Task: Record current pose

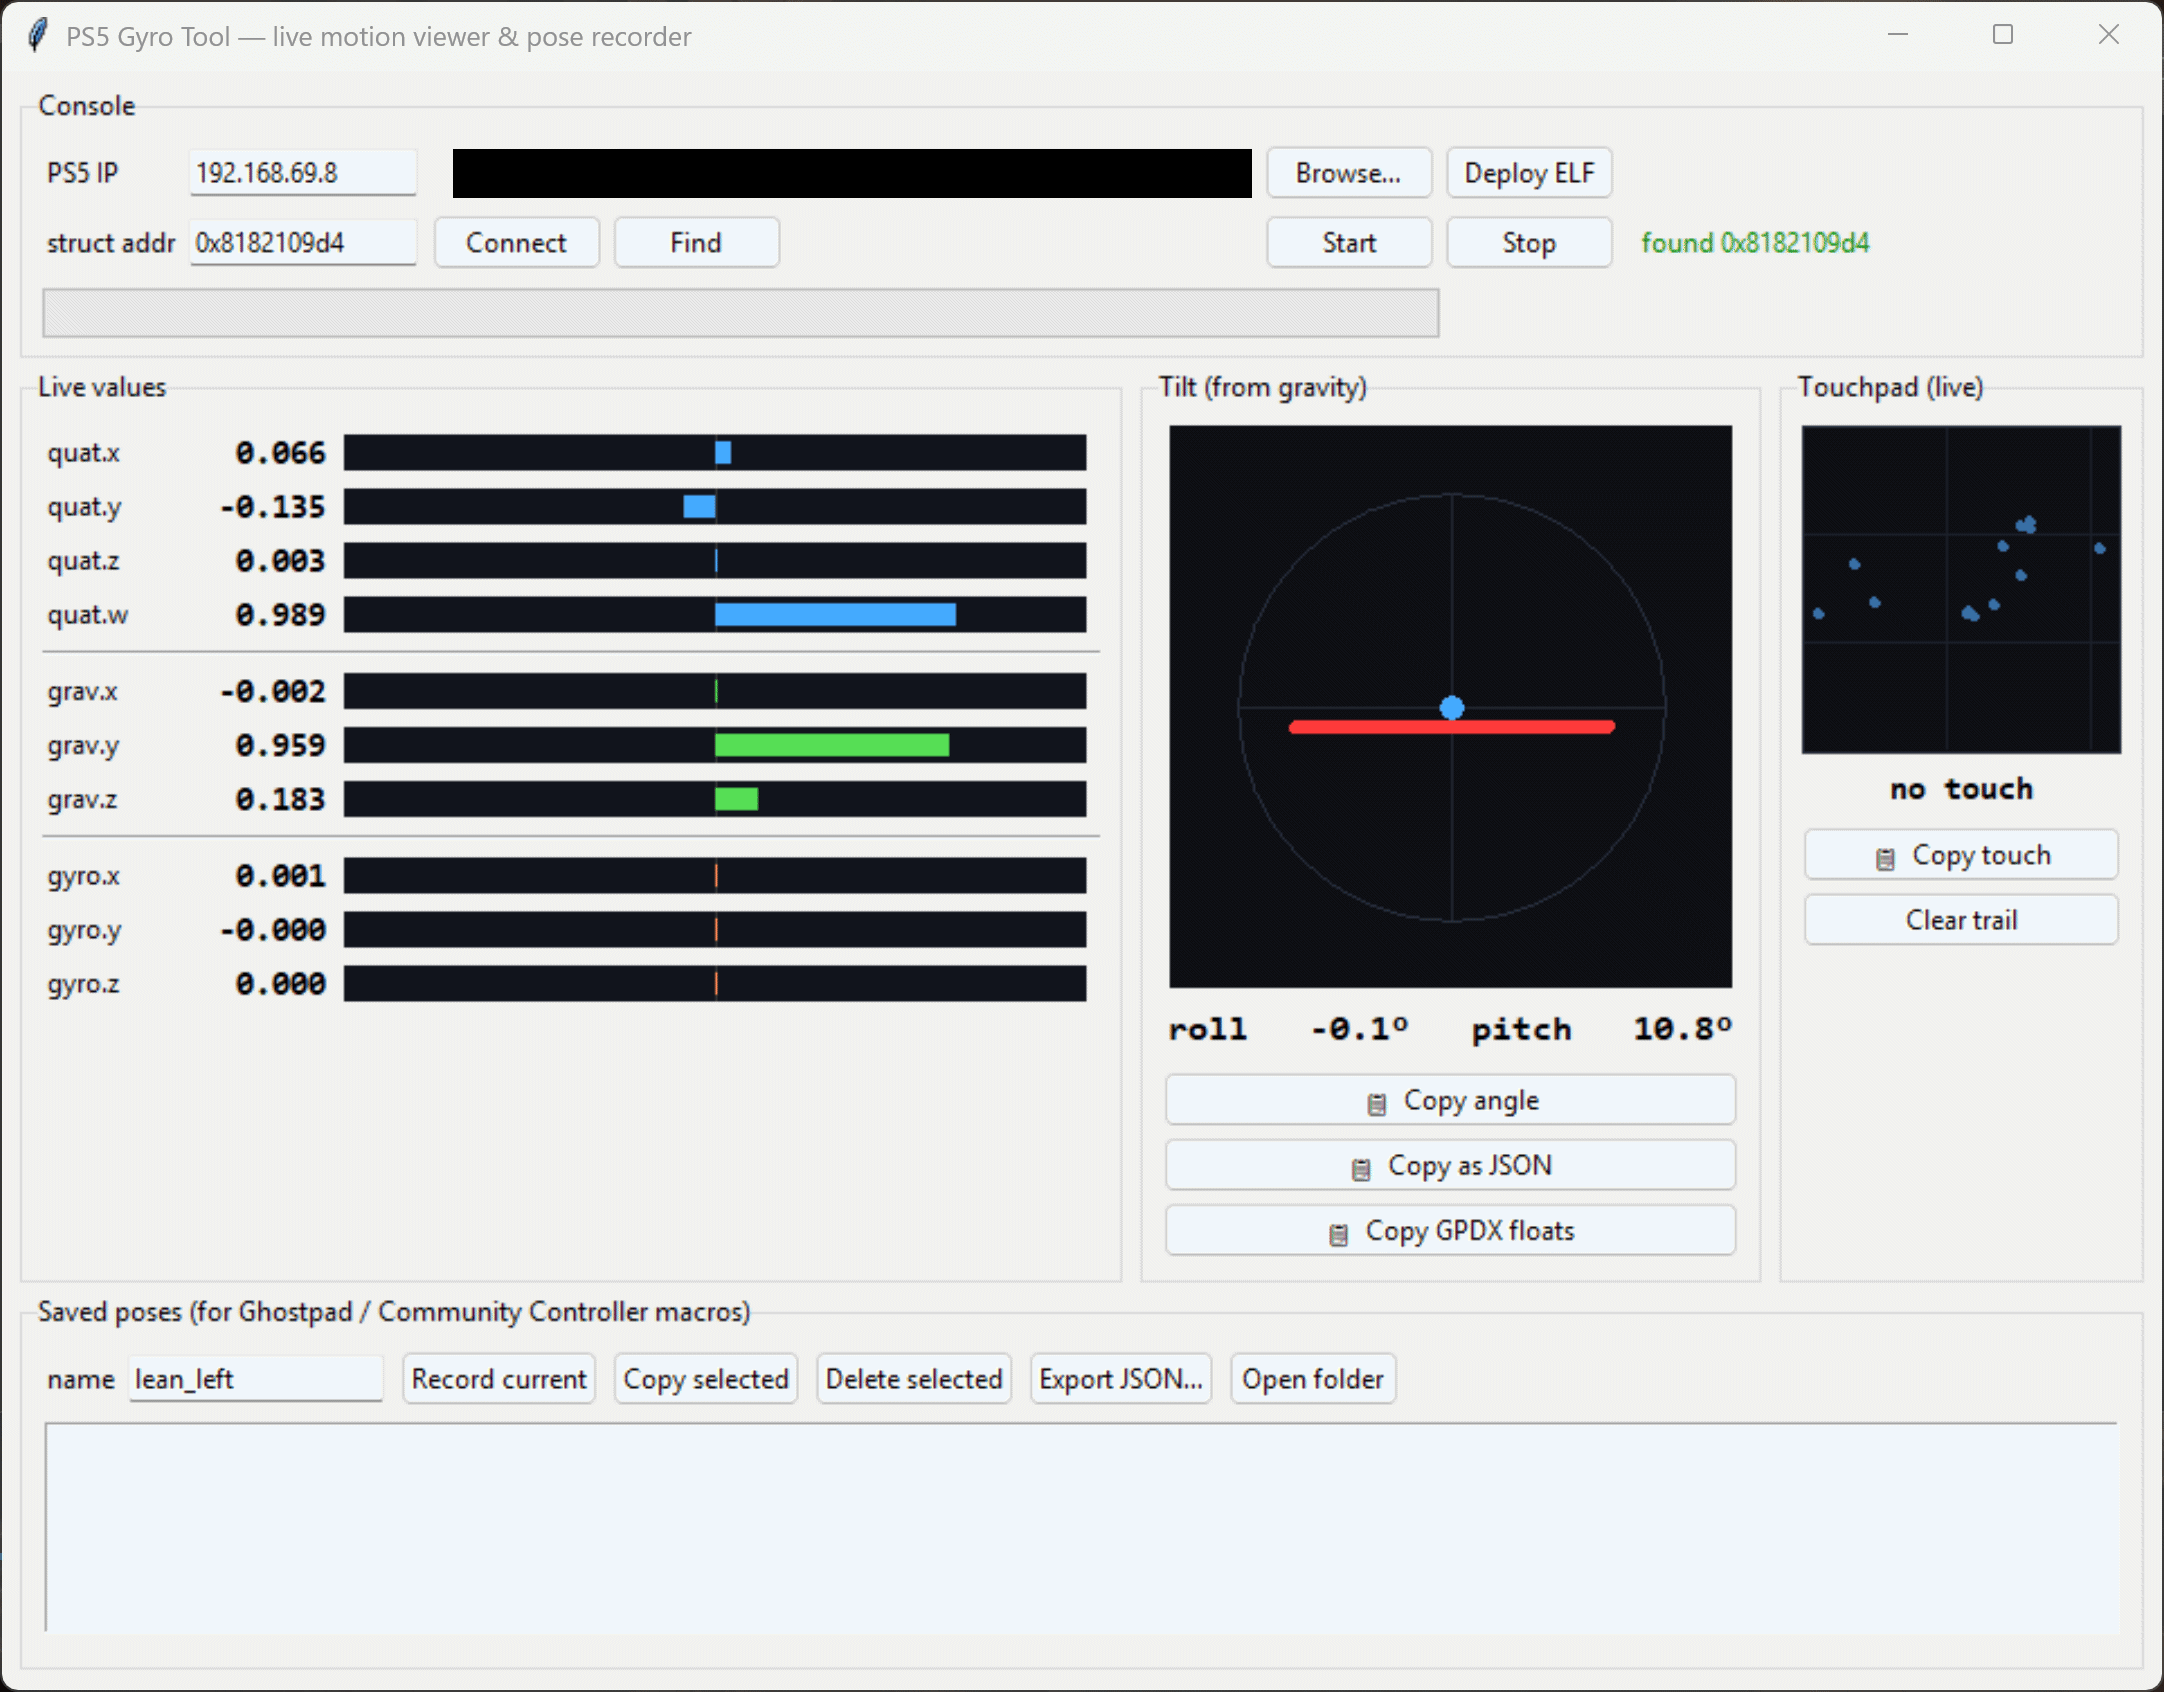Action: [x=499, y=1379]
